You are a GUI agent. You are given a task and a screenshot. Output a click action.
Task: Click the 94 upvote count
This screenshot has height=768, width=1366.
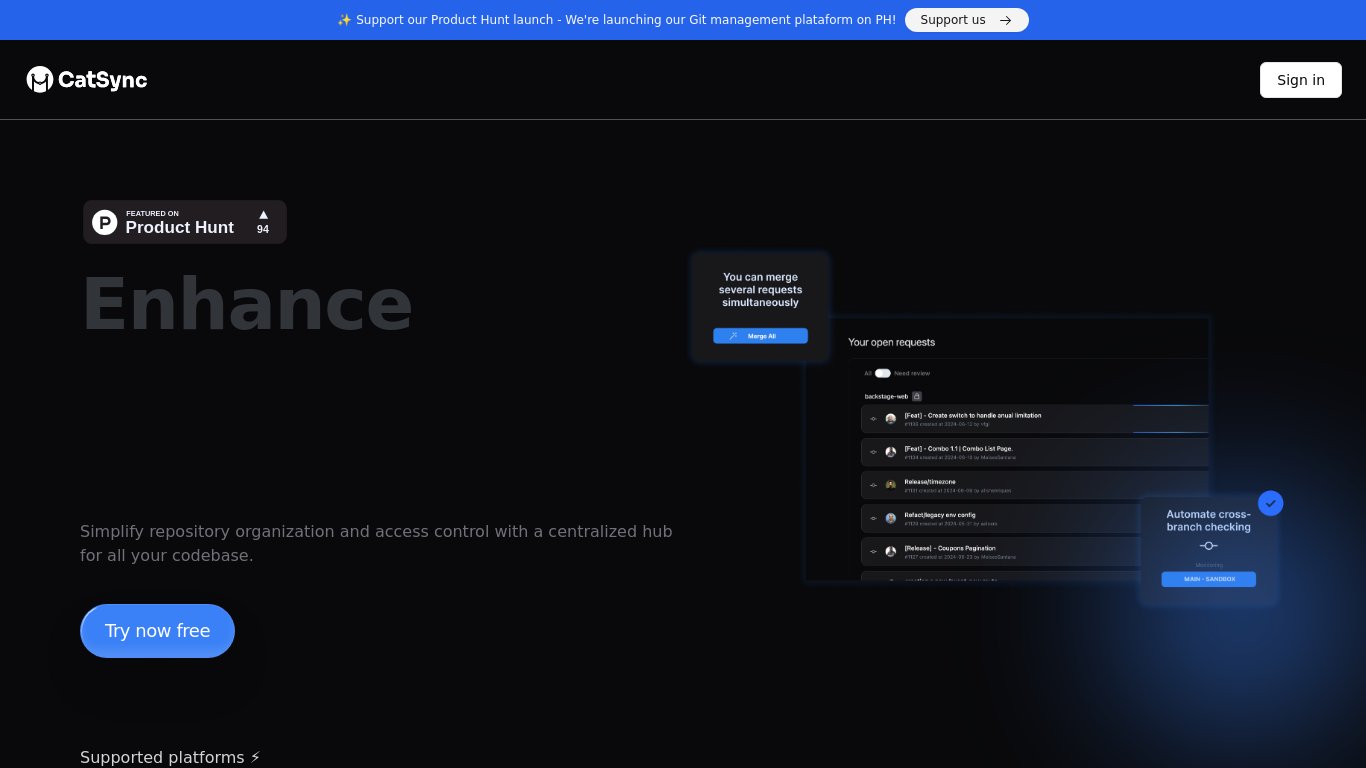[263, 229]
